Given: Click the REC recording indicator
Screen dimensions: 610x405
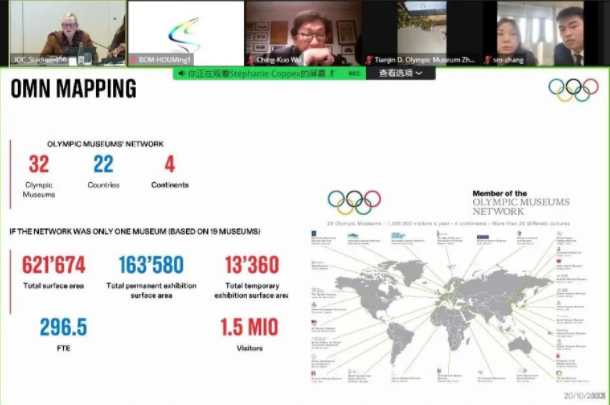Looking at the screenshot, I should (354, 73).
